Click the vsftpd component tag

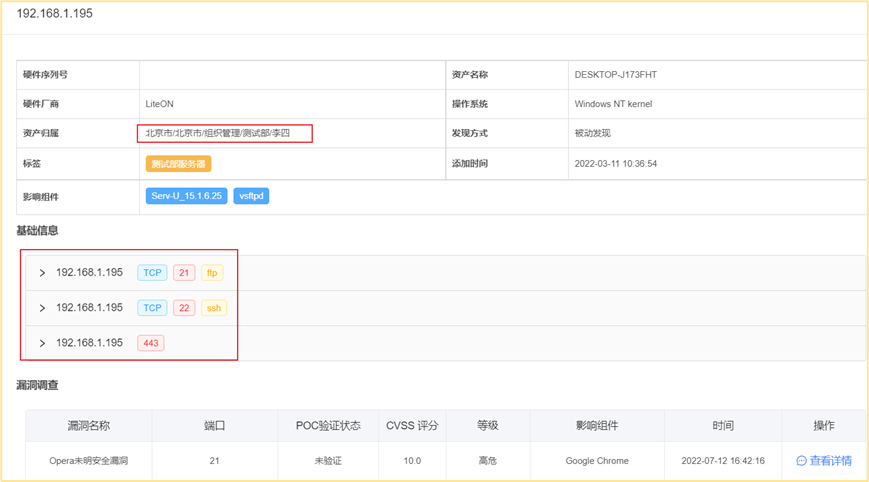tap(251, 196)
